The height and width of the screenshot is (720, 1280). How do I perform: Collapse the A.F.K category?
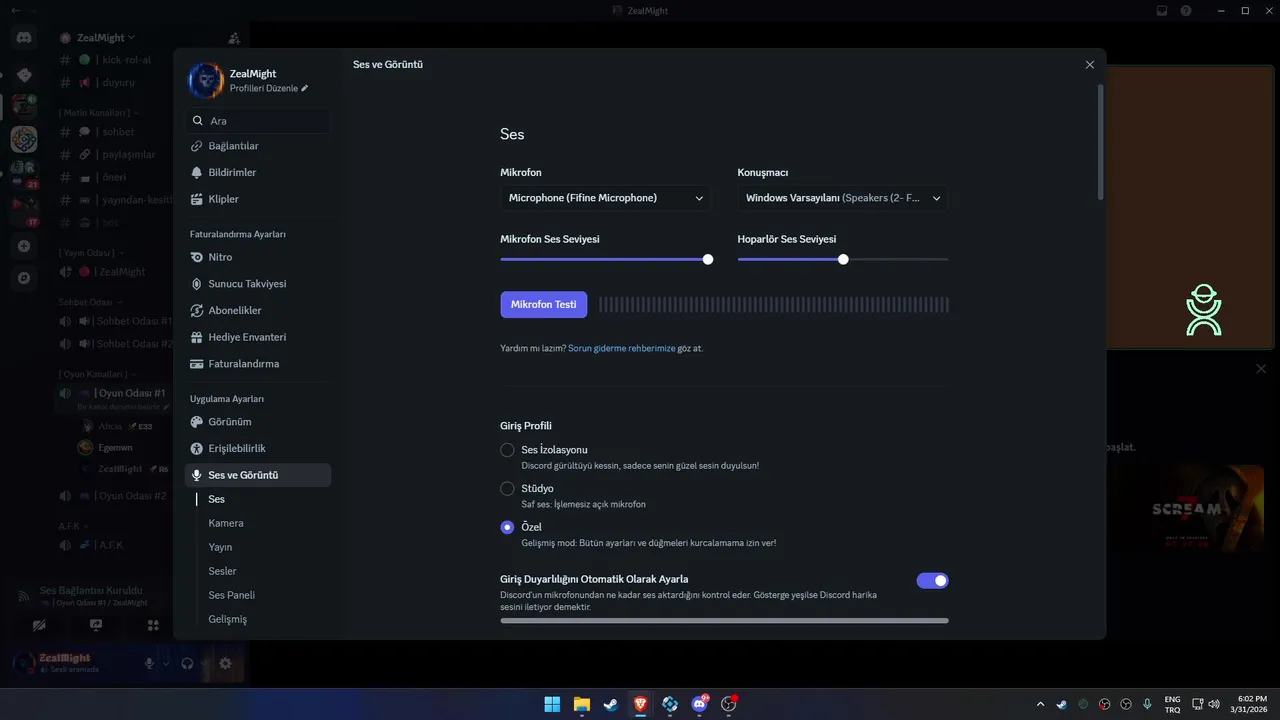click(72, 525)
